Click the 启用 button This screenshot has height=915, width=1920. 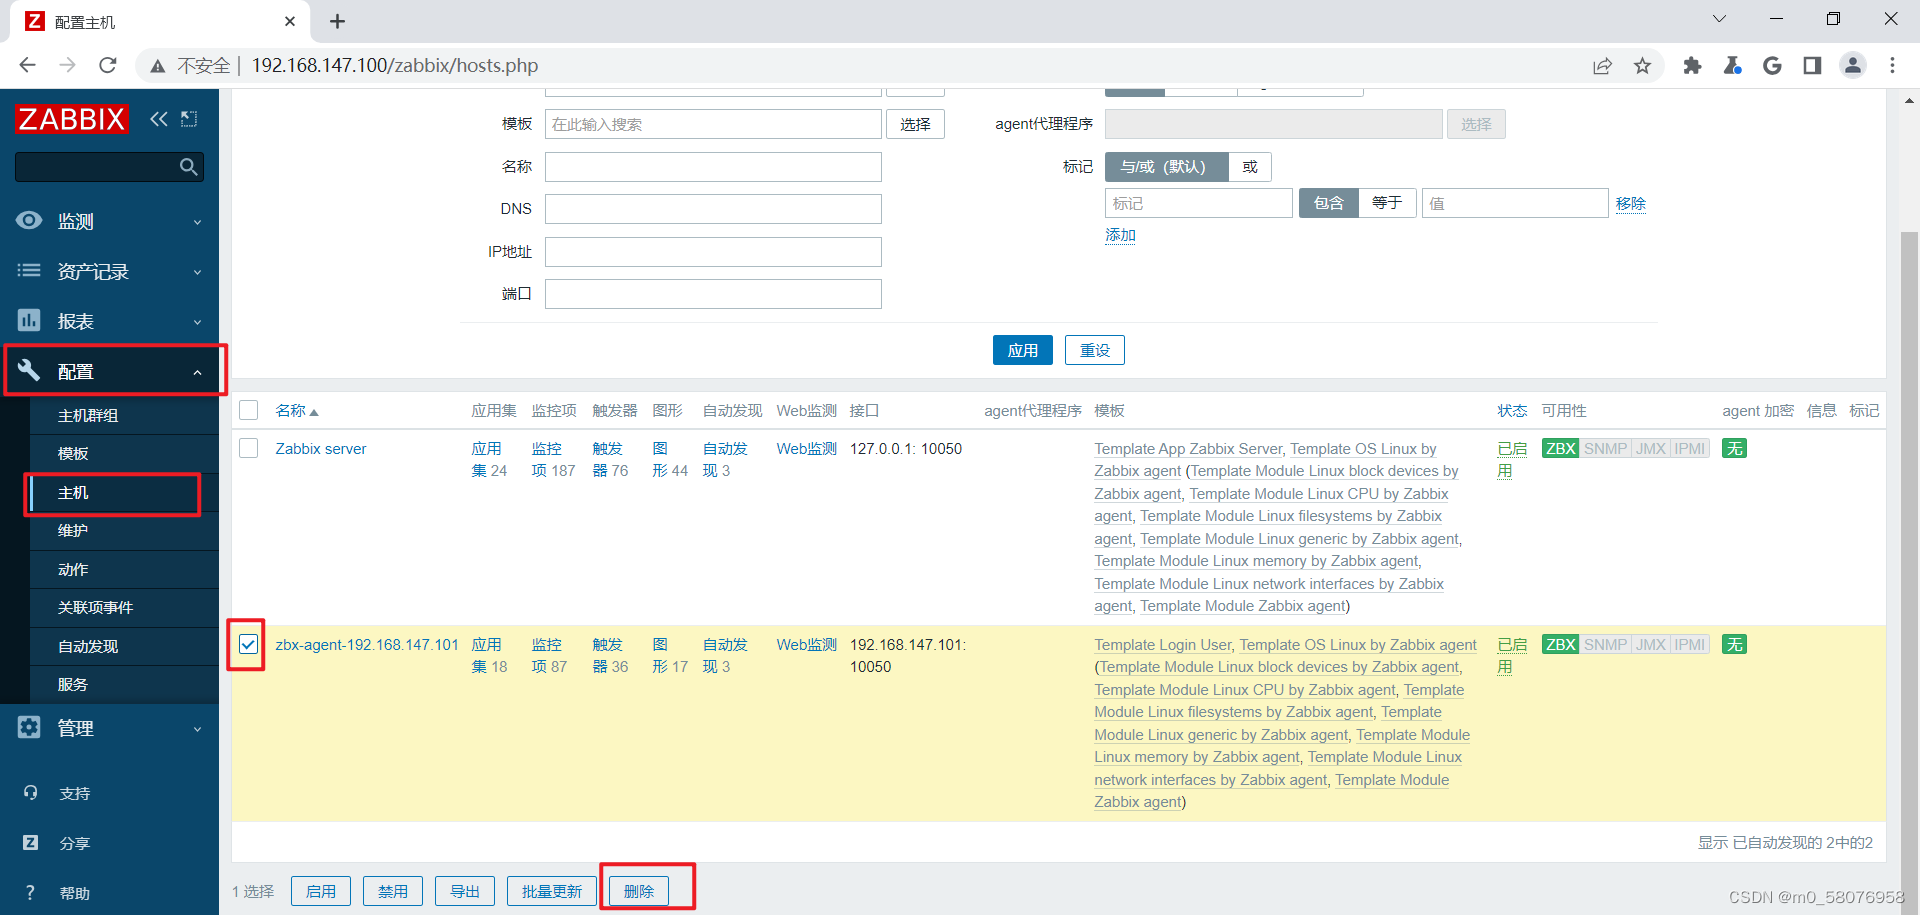321,891
